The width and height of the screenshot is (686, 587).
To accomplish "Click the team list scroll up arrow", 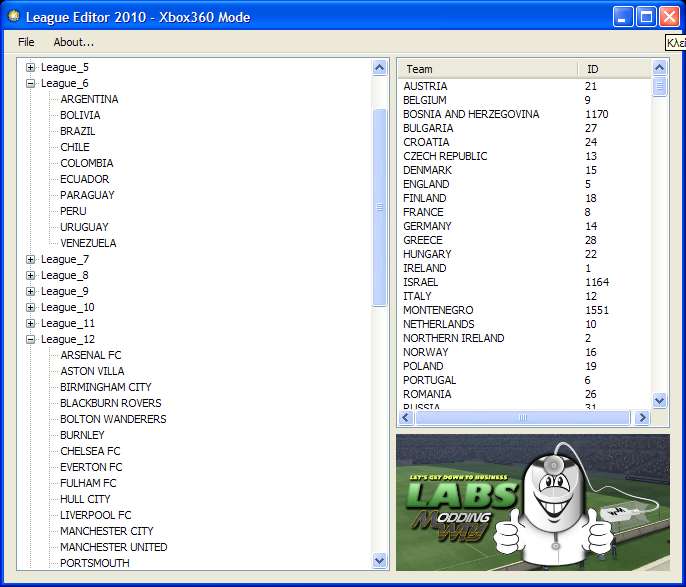I will [x=659, y=68].
